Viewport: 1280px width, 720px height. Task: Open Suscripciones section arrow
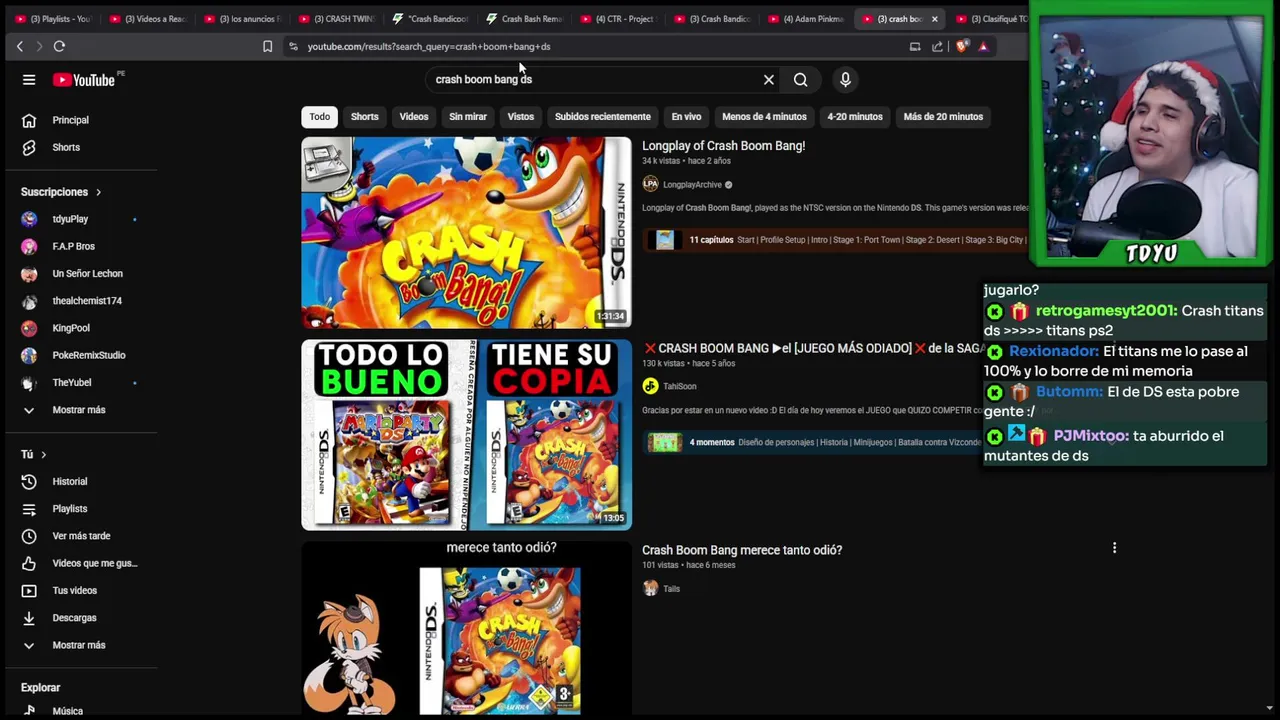coord(98,192)
